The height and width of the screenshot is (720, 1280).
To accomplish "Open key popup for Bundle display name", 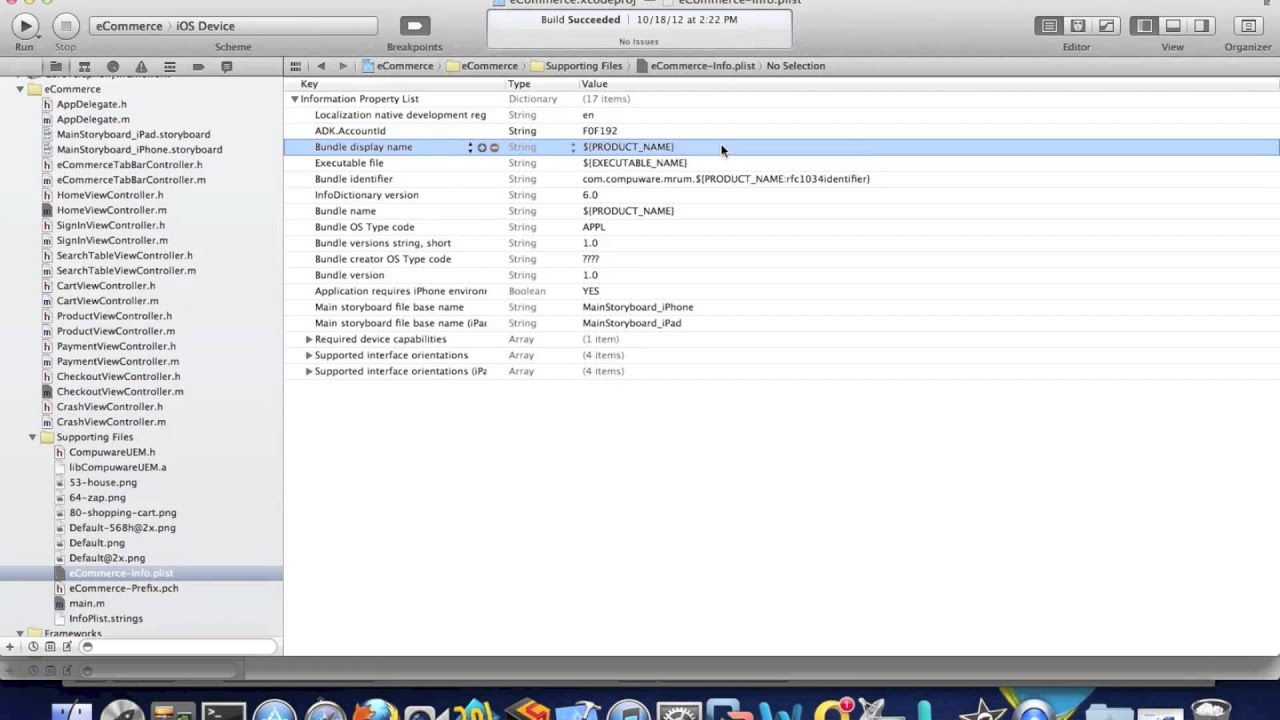I will (470, 147).
